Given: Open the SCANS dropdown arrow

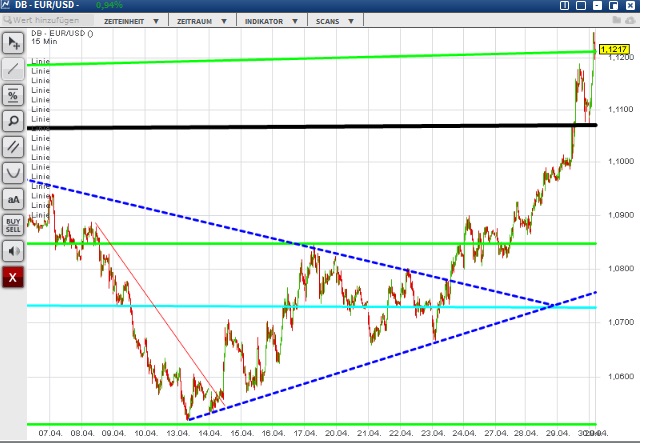Looking at the screenshot, I should click(351, 21).
